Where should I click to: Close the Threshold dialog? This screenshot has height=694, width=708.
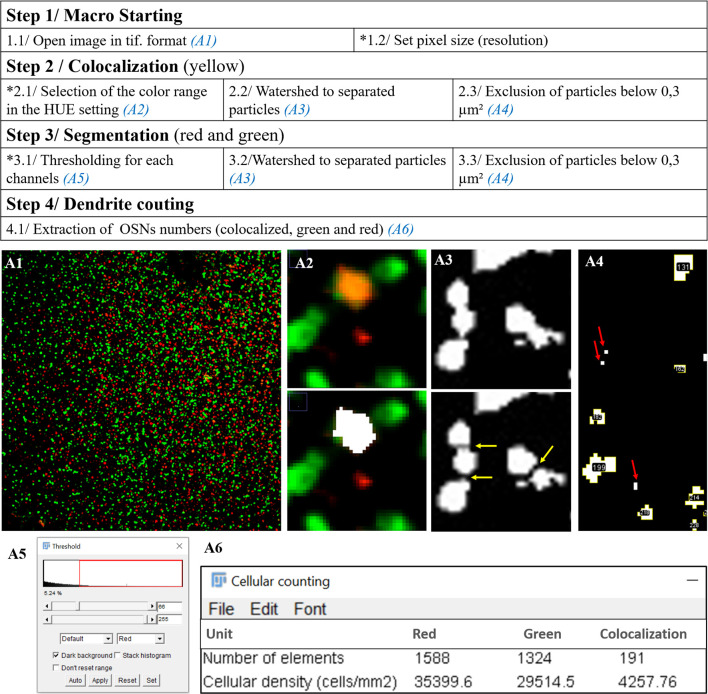tap(179, 547)
